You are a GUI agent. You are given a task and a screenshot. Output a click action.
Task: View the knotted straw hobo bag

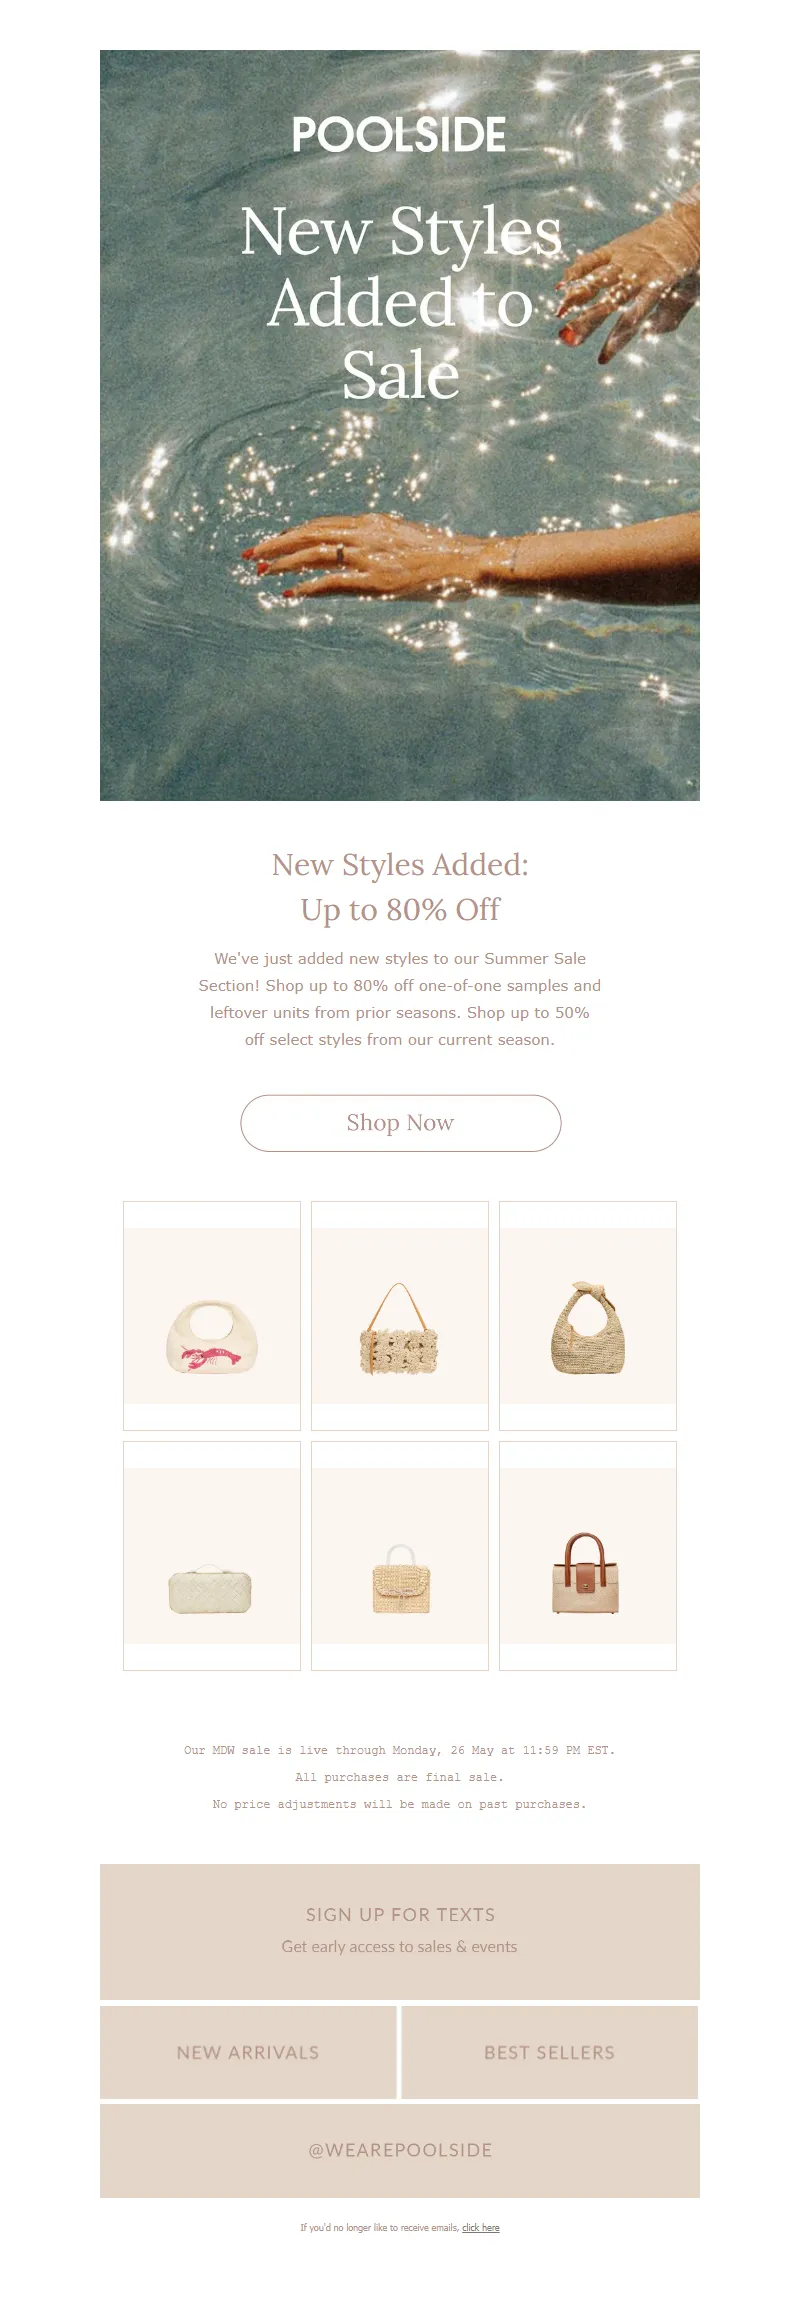(588, 1315)
